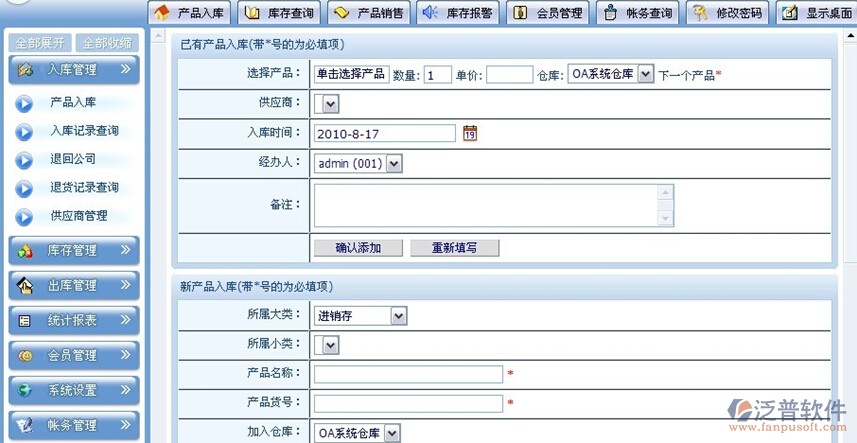Screen dimensions: 857x443
Task: Open the 供应商 dropdown
Action: point(327,104)
